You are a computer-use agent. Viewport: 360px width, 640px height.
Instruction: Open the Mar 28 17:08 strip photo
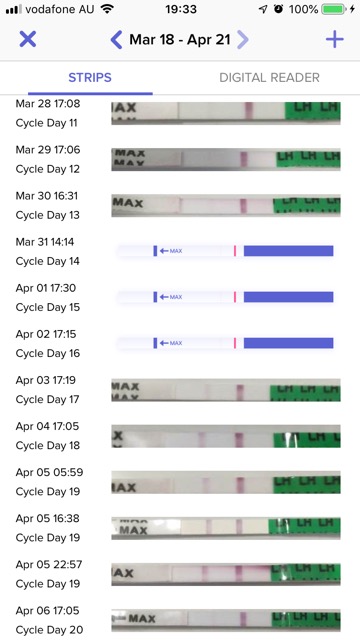[x=226, y=113]
